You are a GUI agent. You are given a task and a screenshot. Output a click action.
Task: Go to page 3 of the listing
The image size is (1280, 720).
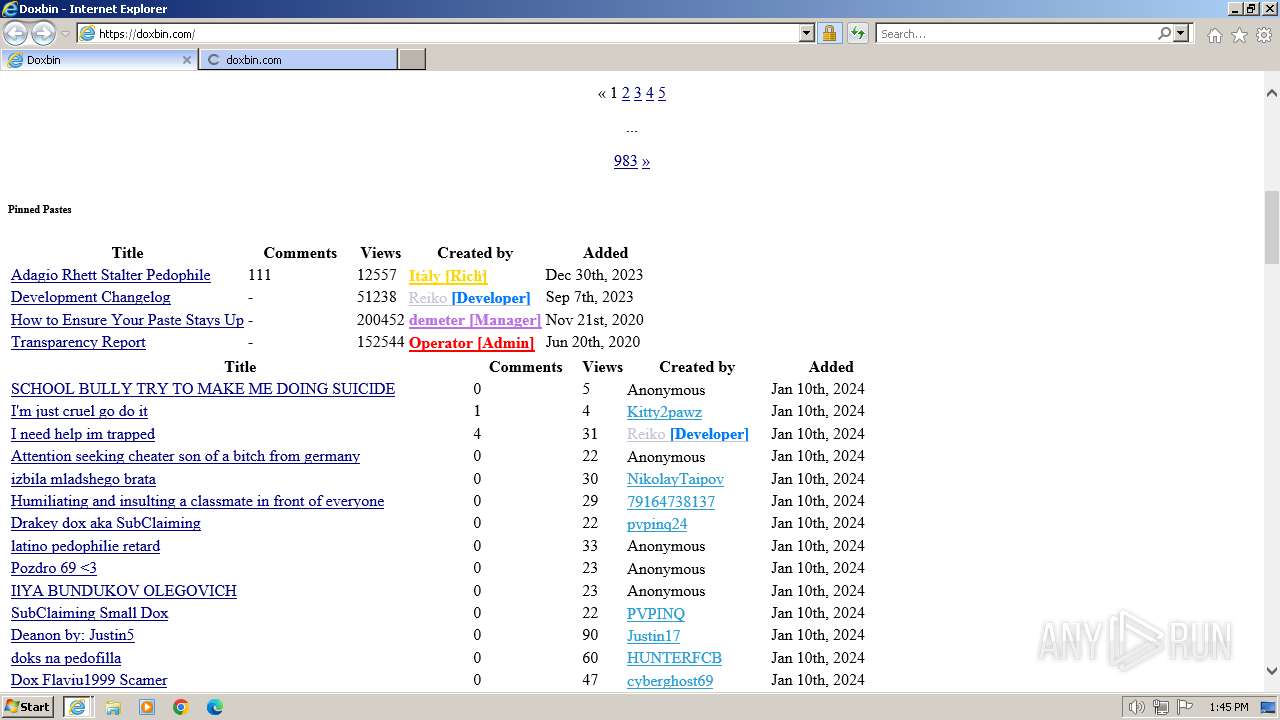tap(638, 93)
